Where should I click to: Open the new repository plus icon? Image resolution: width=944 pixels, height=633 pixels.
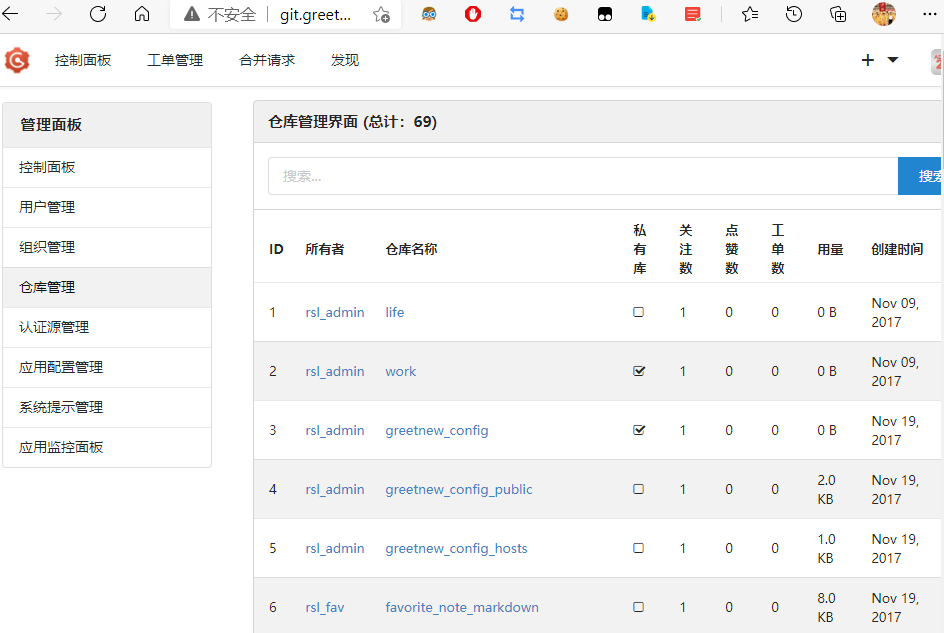click(867, 59)
